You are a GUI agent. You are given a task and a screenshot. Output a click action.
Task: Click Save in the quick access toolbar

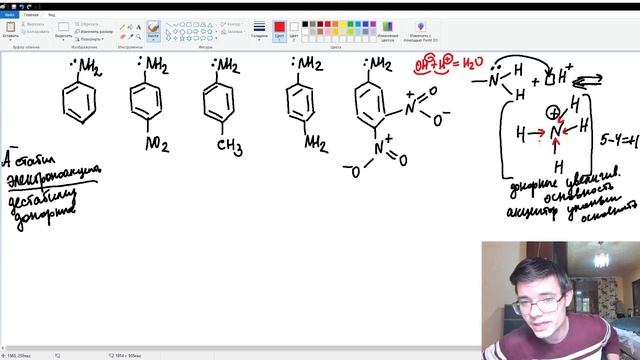click(13, 7)
